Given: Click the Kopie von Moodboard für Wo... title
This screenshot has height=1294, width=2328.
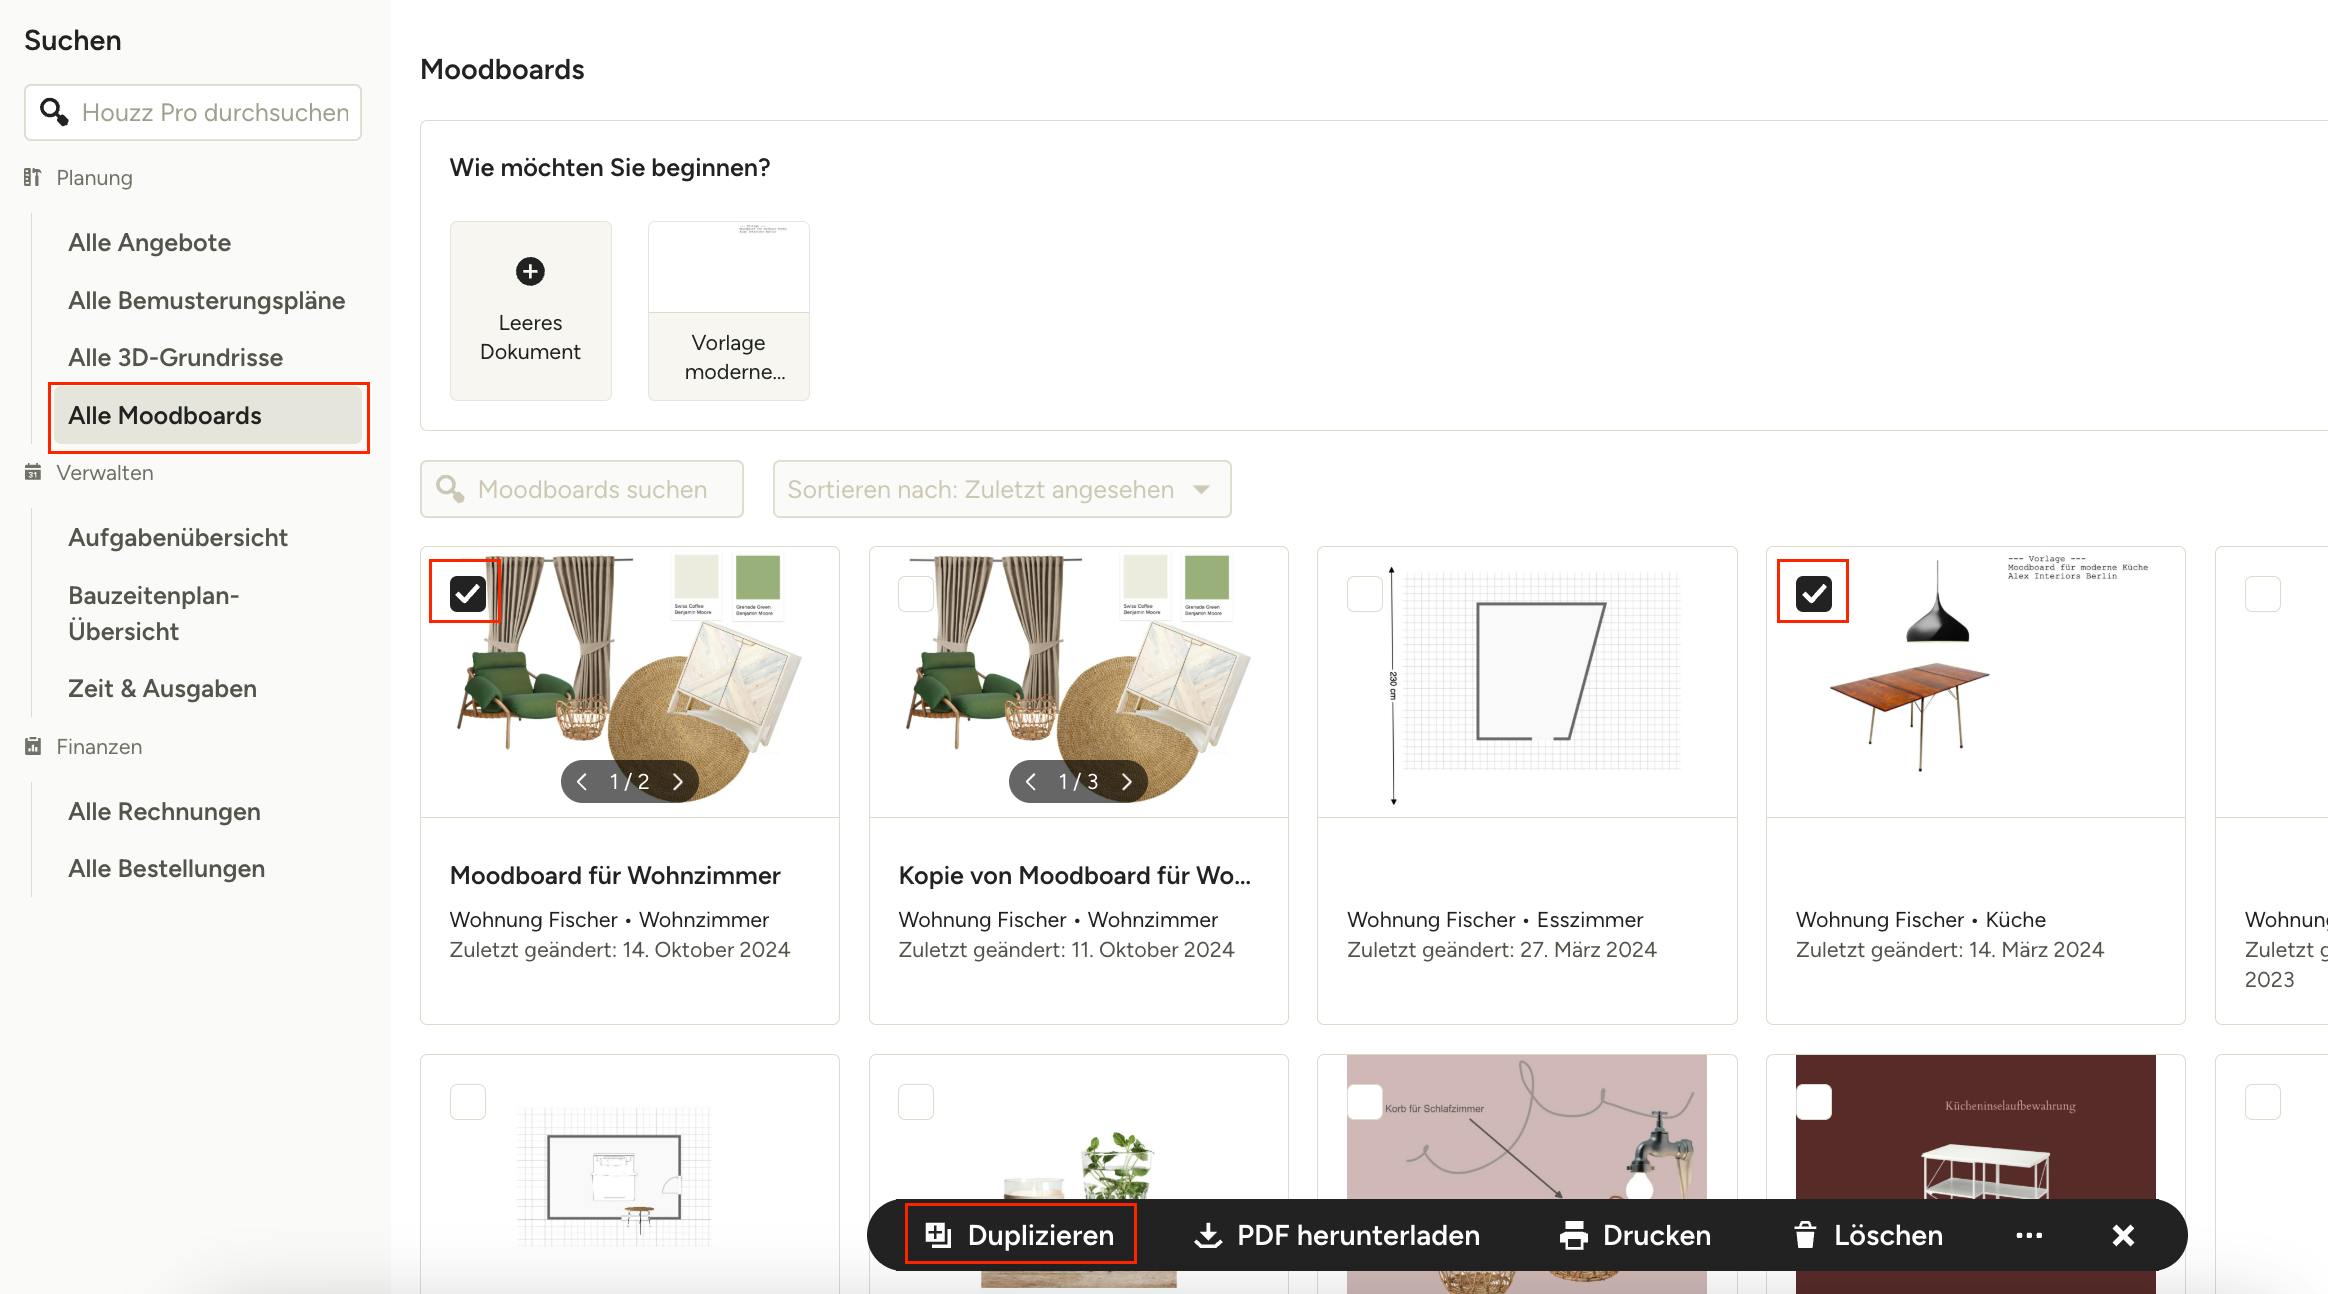Looking at the screenshot, I should click(x=1075, y=875).
